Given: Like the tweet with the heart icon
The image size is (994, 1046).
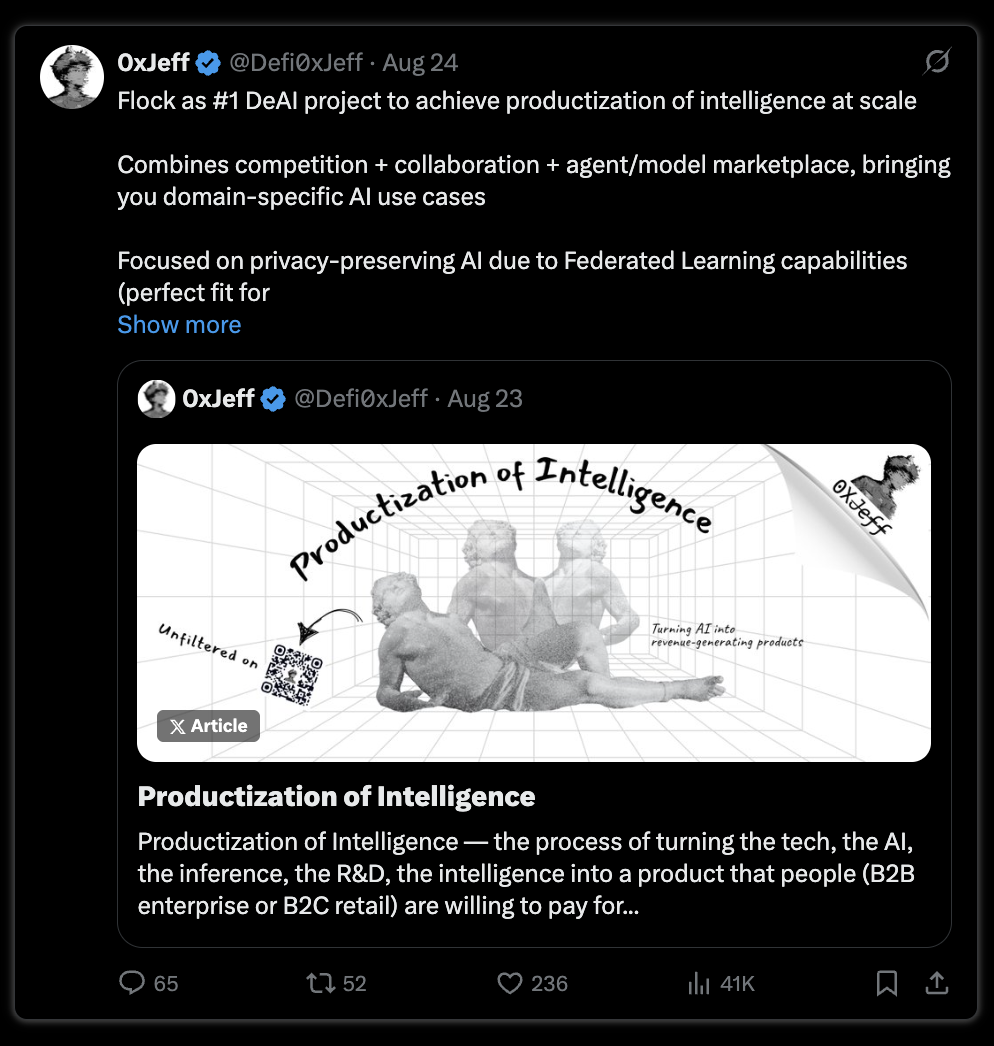Looking at the screenshot, I should point(510,983).
